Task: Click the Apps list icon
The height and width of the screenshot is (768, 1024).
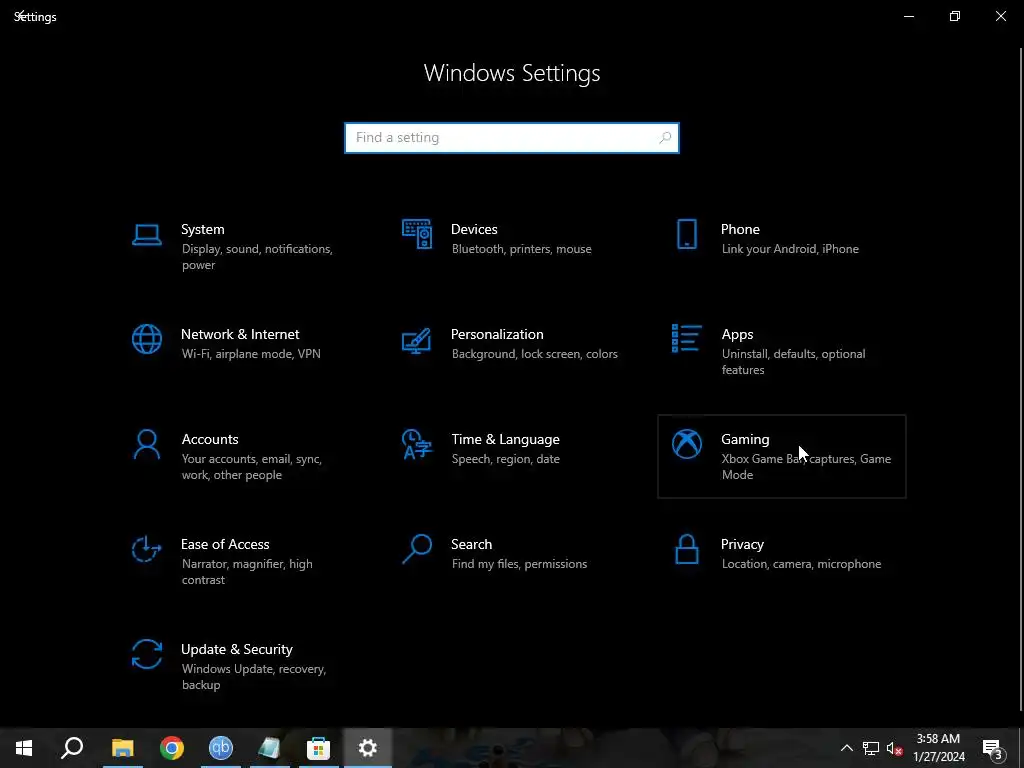Action: [686, 338]
